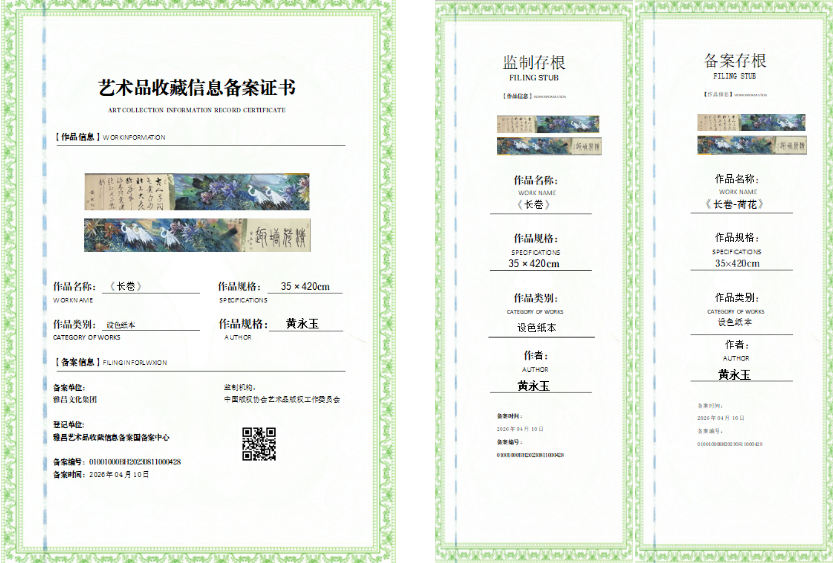833x563 pixels.
Task: Click the WORK NAME caption on main certificate
Action: [x=73, y=300]
